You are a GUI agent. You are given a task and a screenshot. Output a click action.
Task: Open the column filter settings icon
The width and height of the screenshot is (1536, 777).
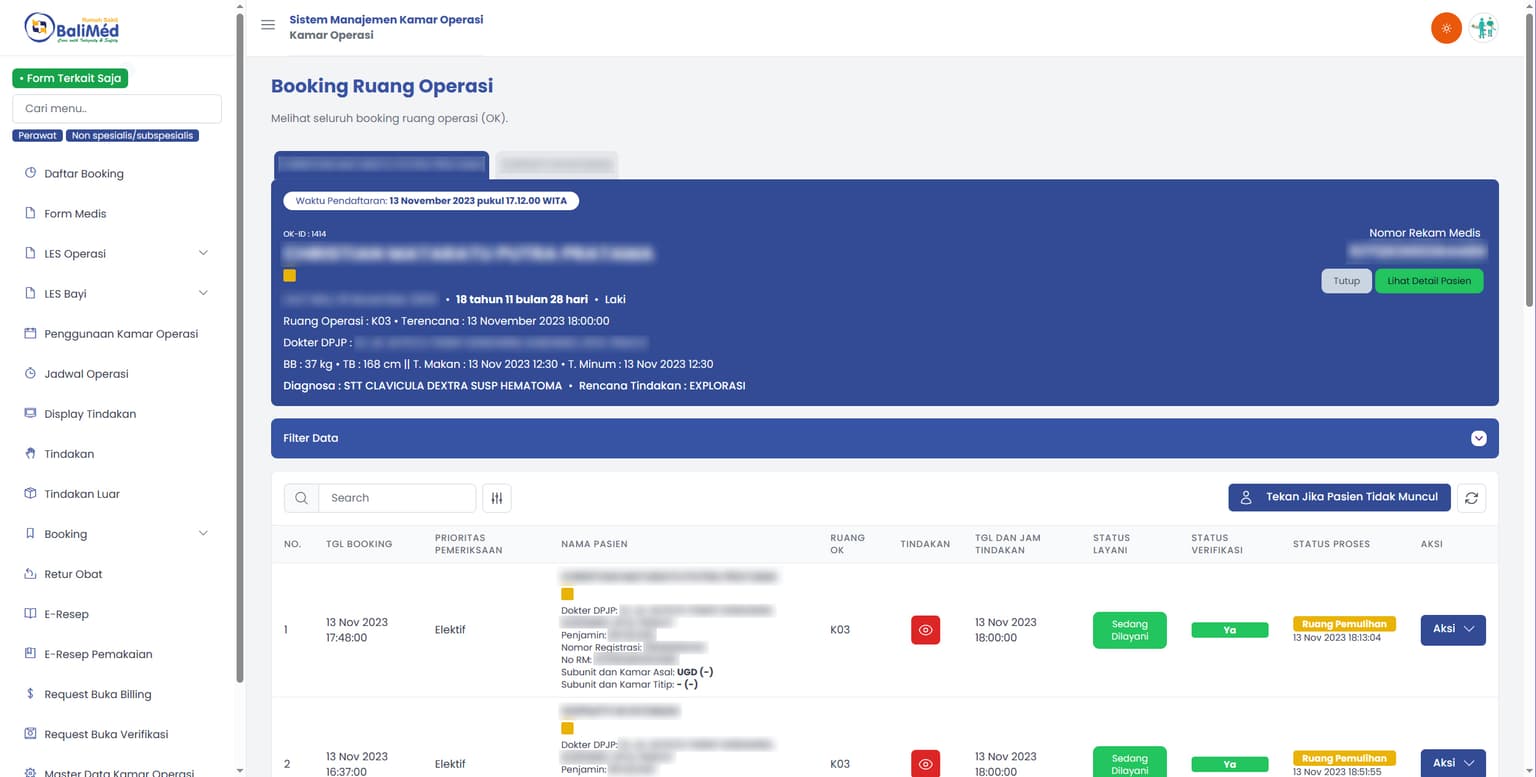[x=497, y=498]
